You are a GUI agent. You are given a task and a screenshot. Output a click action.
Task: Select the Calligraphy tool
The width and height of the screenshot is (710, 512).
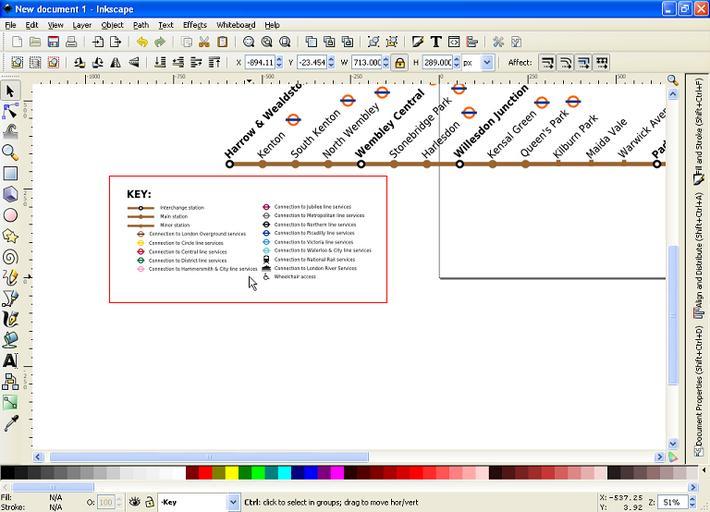[x=10, y=319]
